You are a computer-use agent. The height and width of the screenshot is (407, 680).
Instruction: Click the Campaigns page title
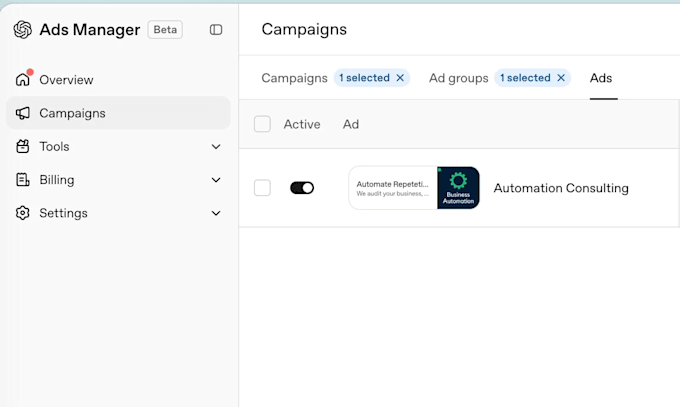pos(304,30)
